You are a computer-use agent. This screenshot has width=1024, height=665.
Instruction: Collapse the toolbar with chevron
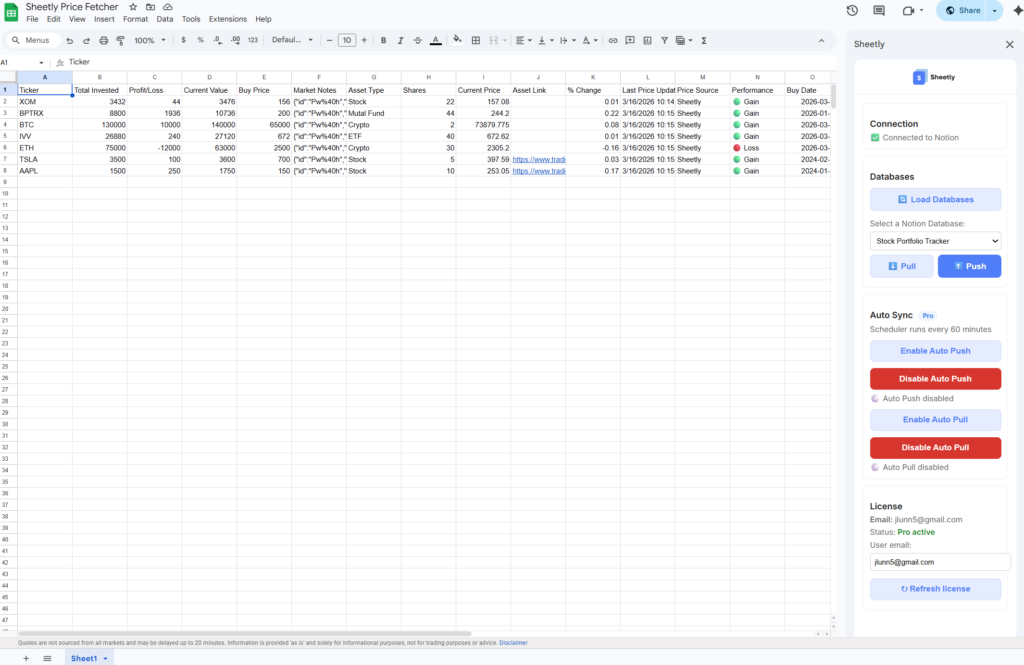[x=822, y=41]
